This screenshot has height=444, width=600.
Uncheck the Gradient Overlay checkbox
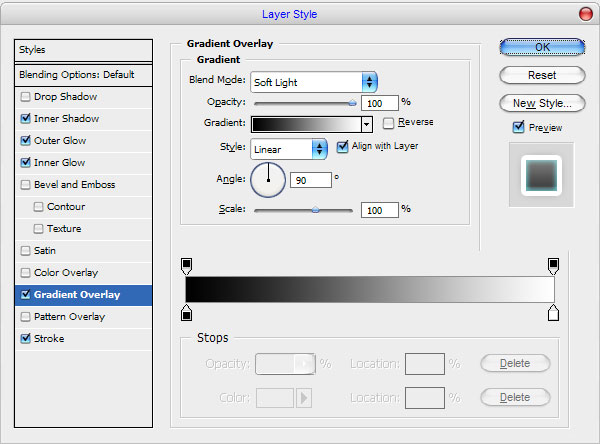(x=25, y=295)
